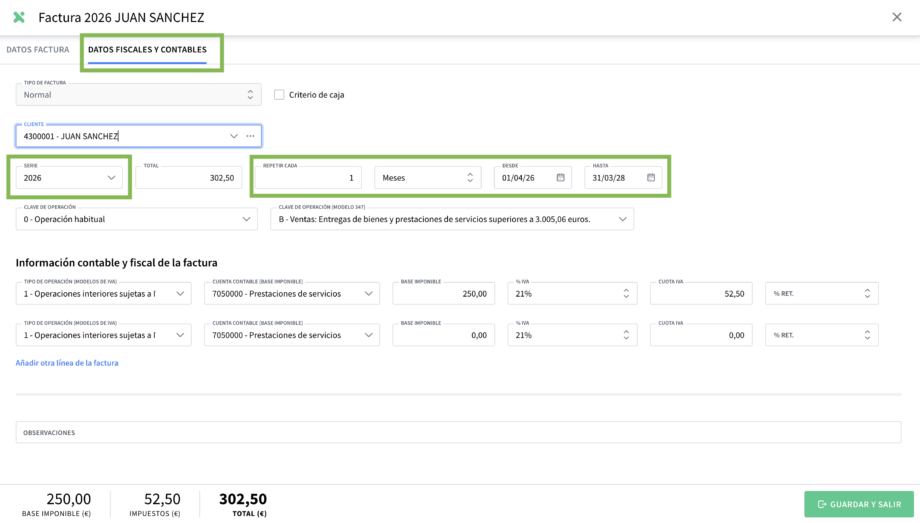This screenshot has width=920, height=523.
Task: Enable the Criterio de caja checkbox
Action: click(280, 95)
